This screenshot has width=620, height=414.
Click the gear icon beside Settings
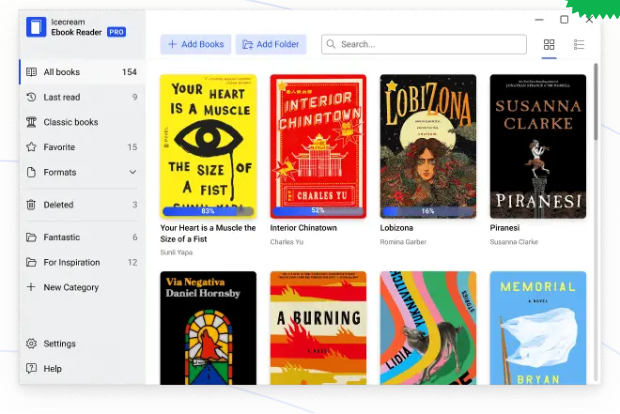pos(31,344)
